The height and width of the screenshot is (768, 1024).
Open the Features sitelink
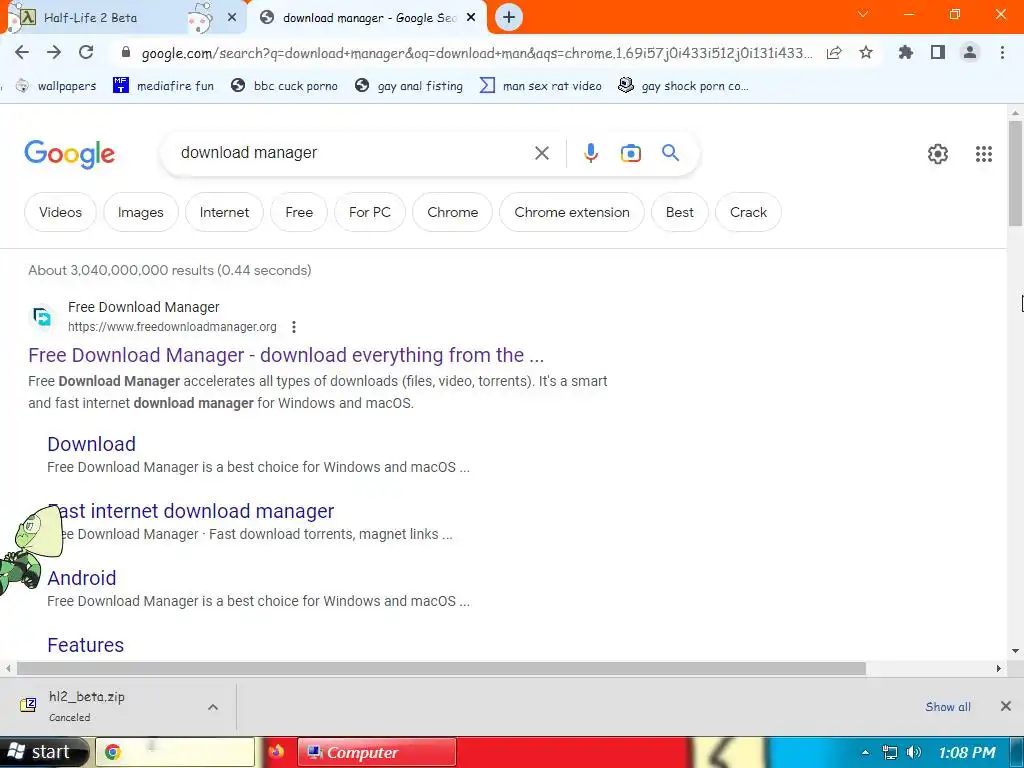pos(86,645)
